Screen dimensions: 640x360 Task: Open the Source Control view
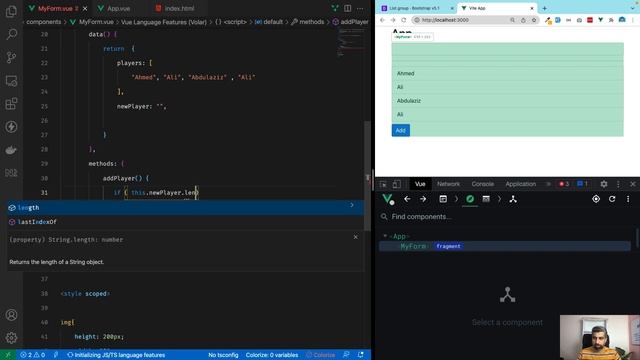click(11, 57)
